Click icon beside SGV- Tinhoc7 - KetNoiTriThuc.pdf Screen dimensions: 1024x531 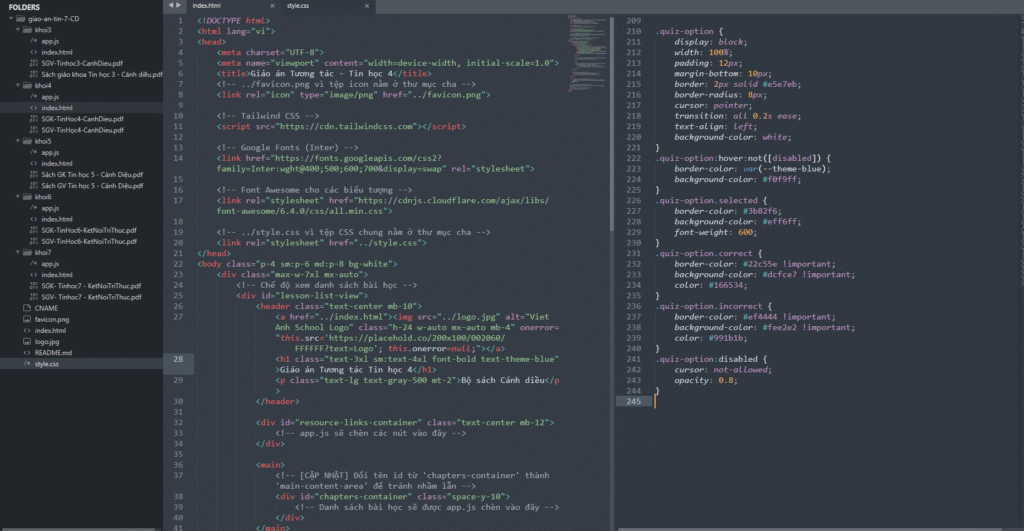[x=34, y=297]
